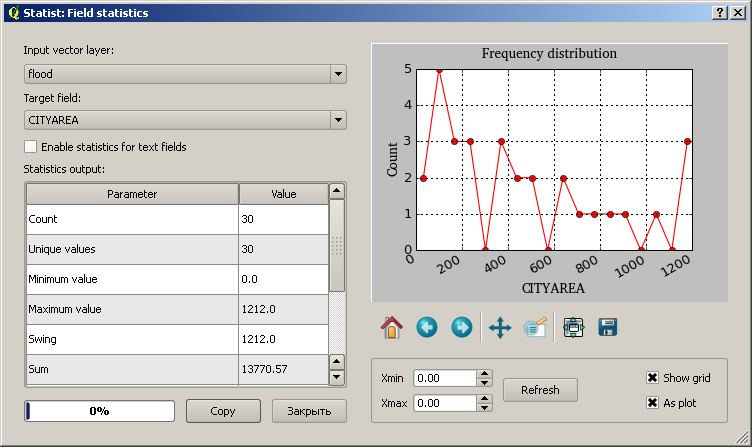Go back to previous plot view
Viewport: 752px width, 447px height.
click(427, 328)
